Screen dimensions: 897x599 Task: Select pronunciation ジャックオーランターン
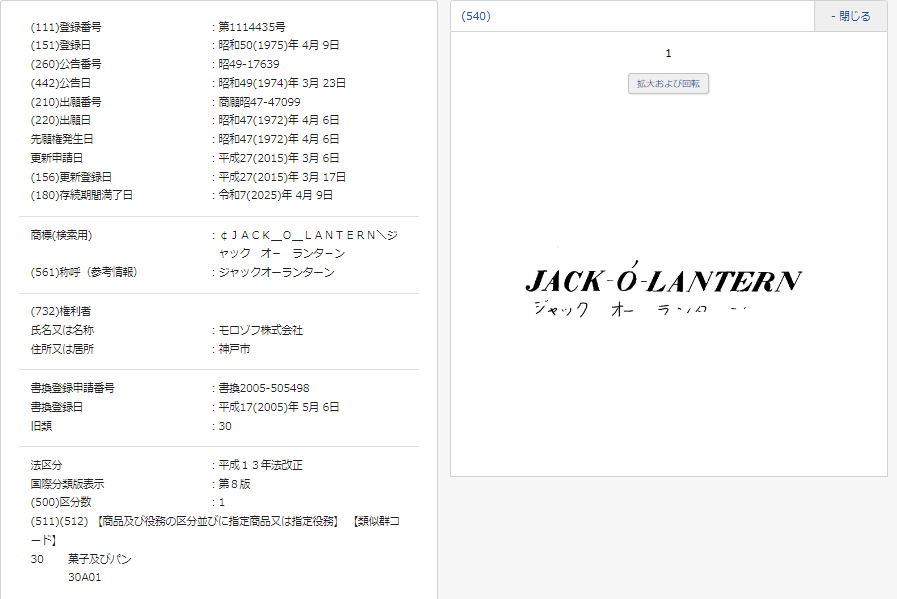coord(276,272)
